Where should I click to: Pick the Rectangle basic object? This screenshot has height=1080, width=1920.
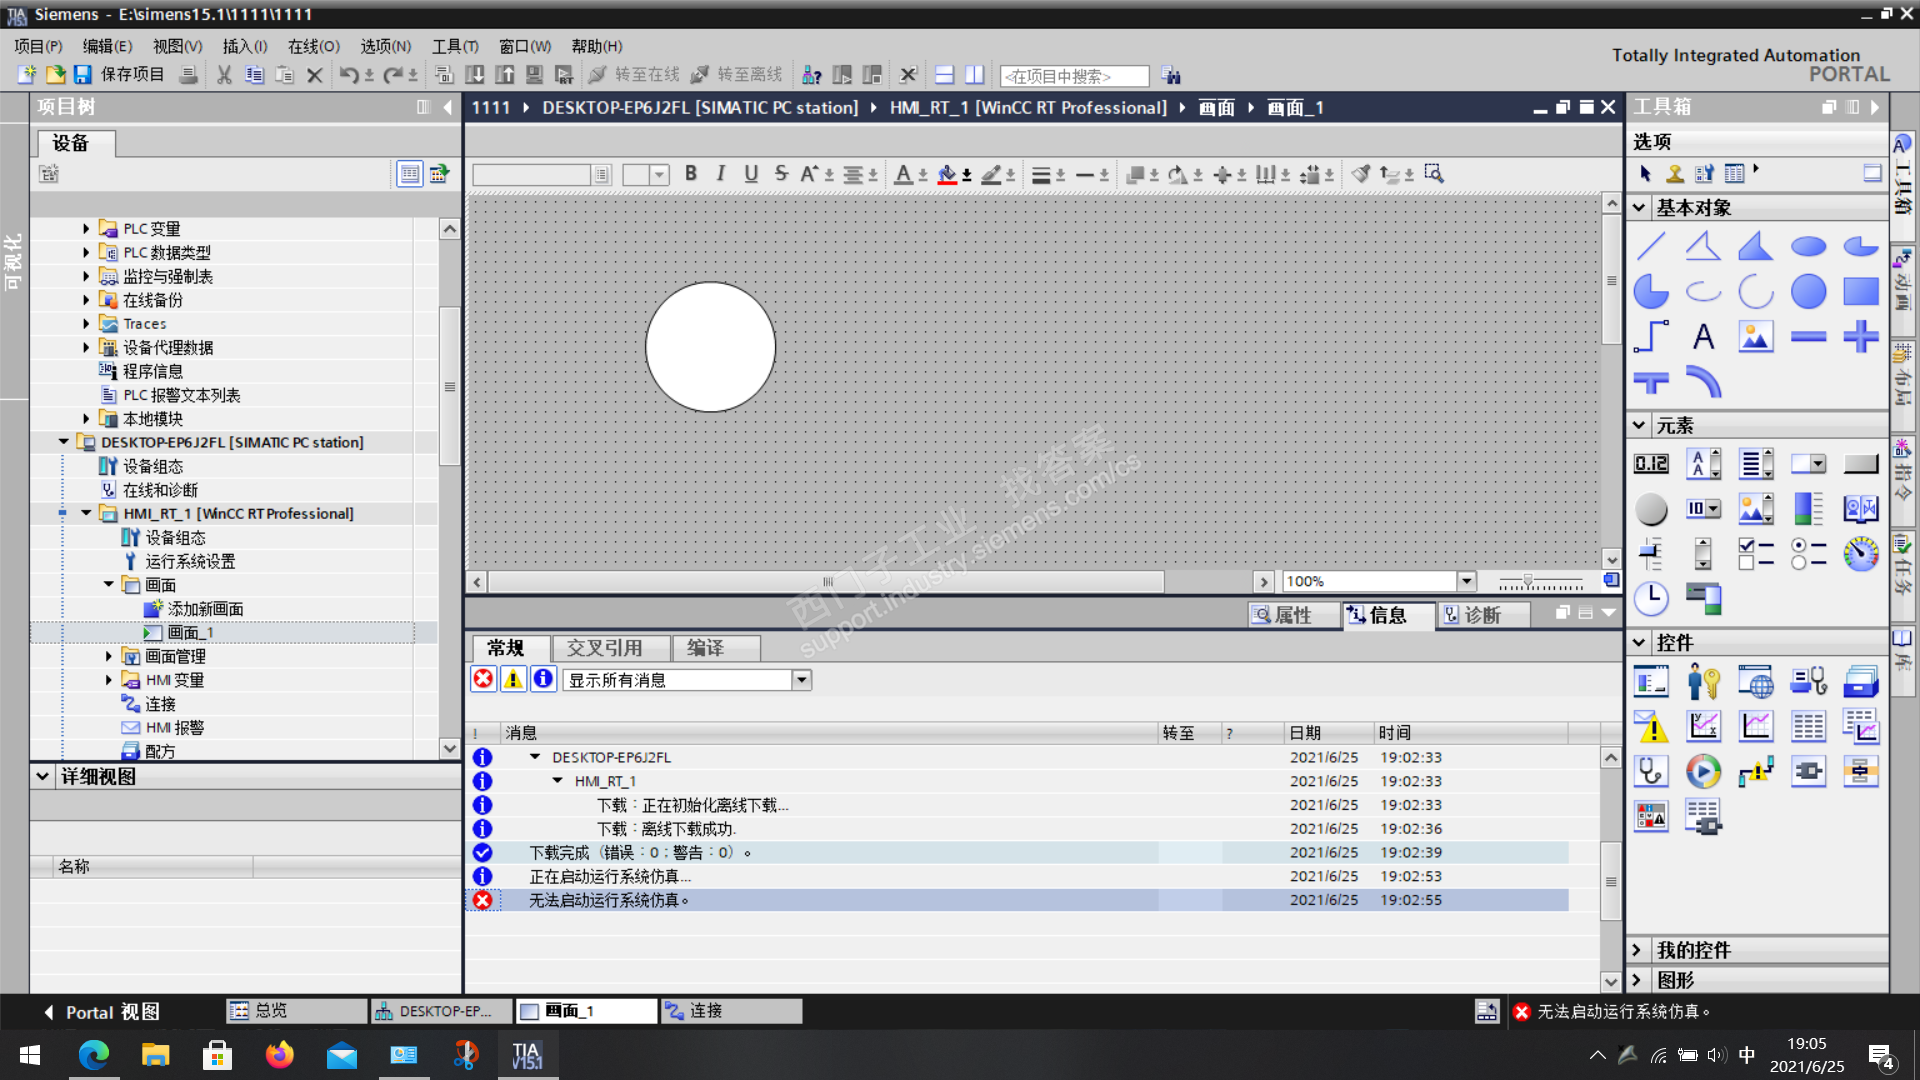[1860, 292]
